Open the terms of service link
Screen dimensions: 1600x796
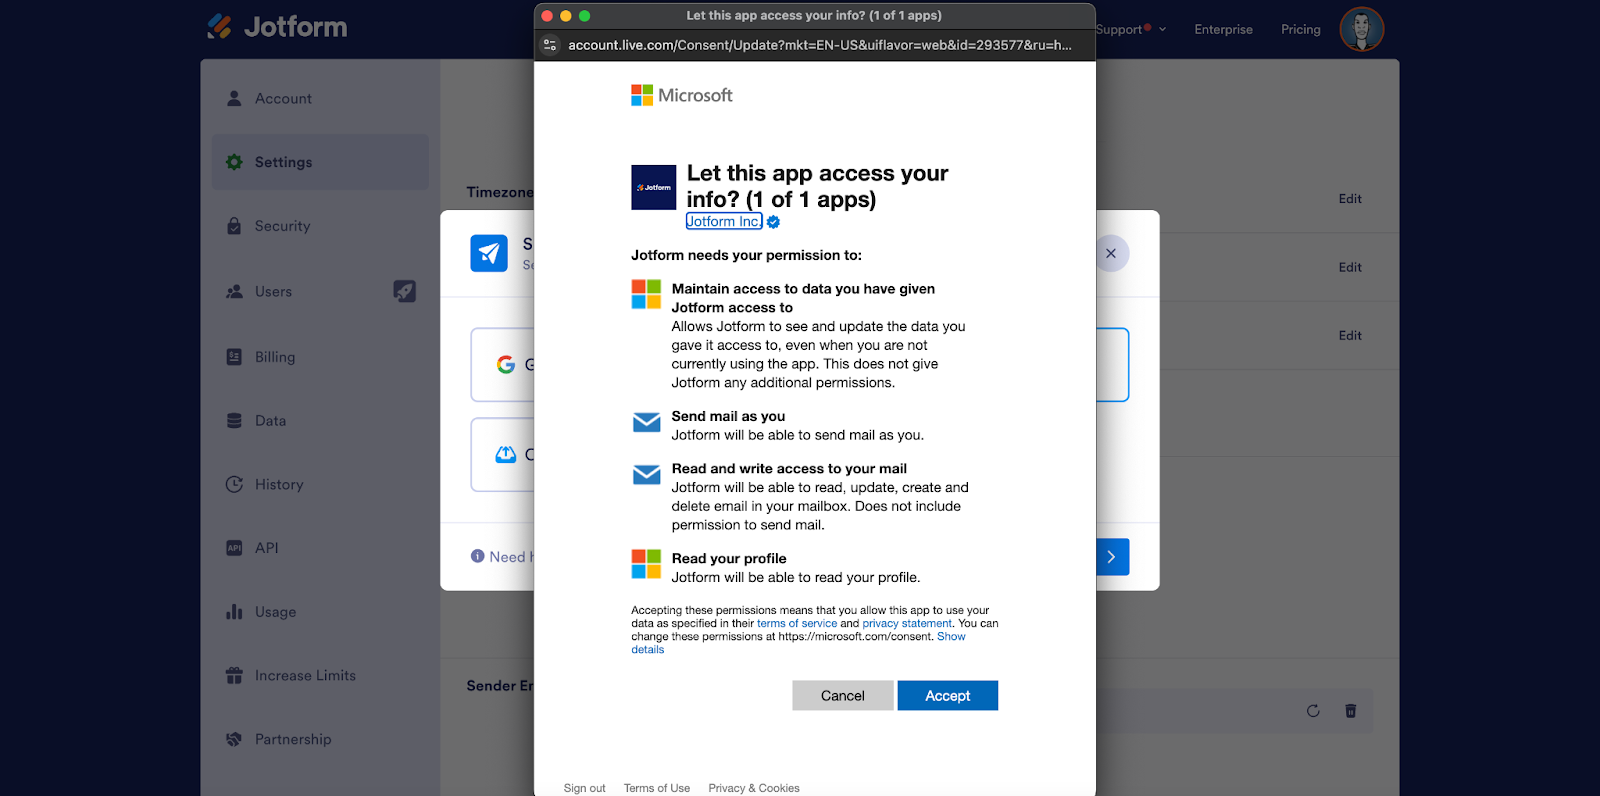797,624
